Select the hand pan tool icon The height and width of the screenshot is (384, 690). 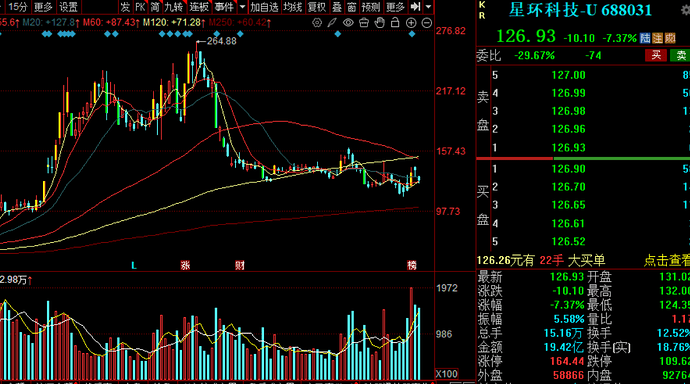tap(379, 23)
